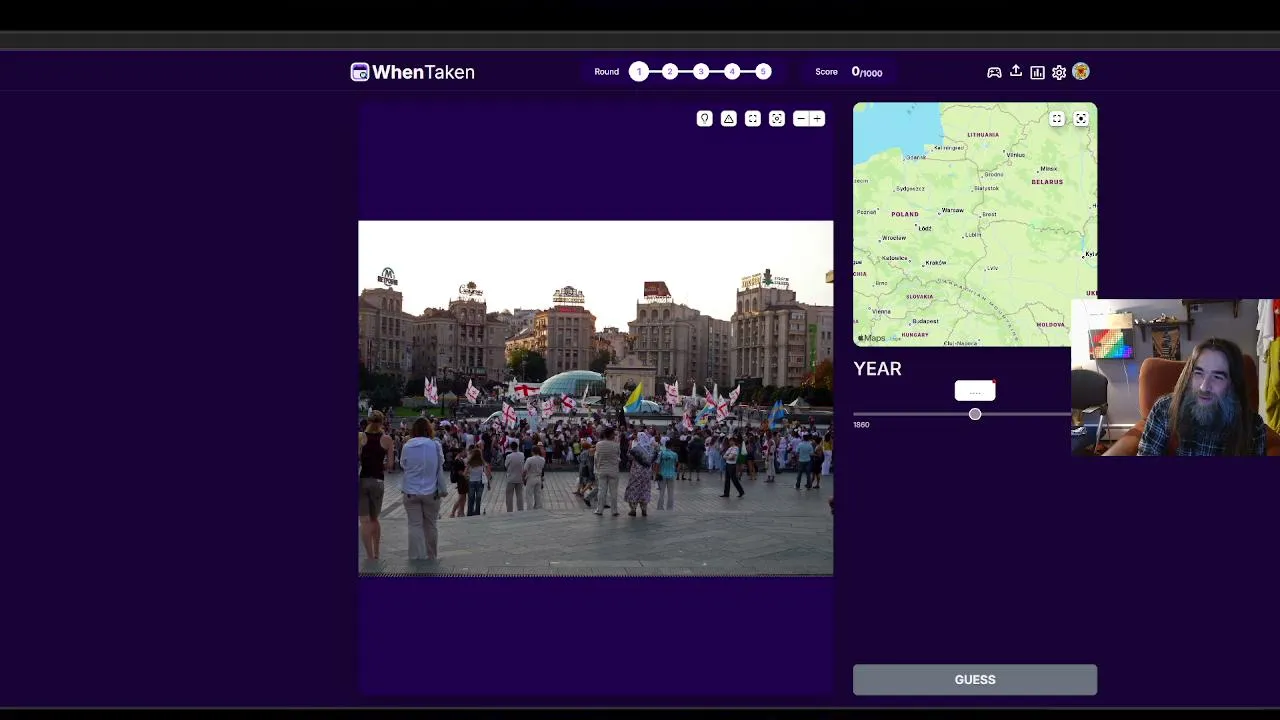
Task: Select round 1 indicator
Action: point(639,72)
